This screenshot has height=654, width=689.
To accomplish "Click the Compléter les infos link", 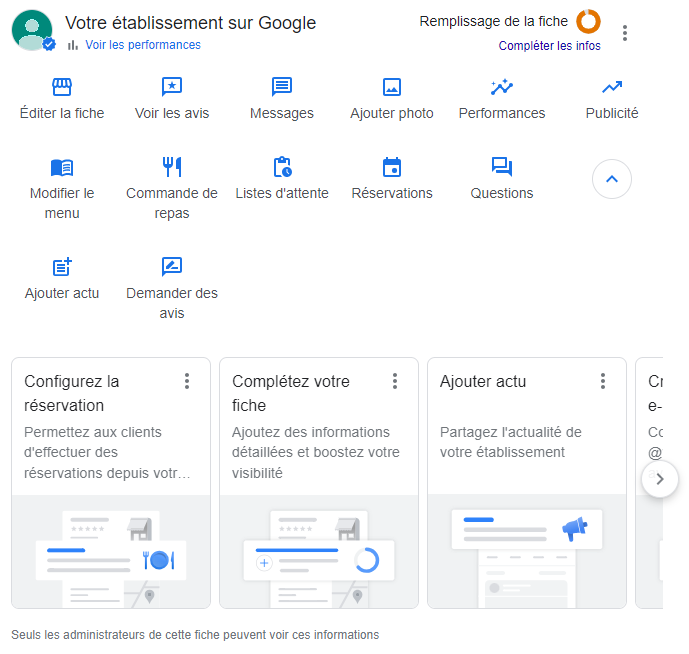I will pyautogui.click(x=549, y=46).
